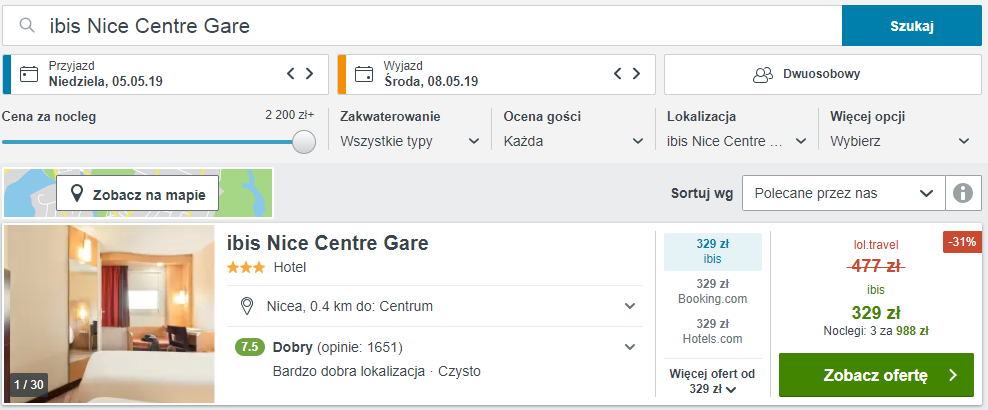Go to next arrival date arrow
This screenshot has width=988, height=410.
point(309,74)
